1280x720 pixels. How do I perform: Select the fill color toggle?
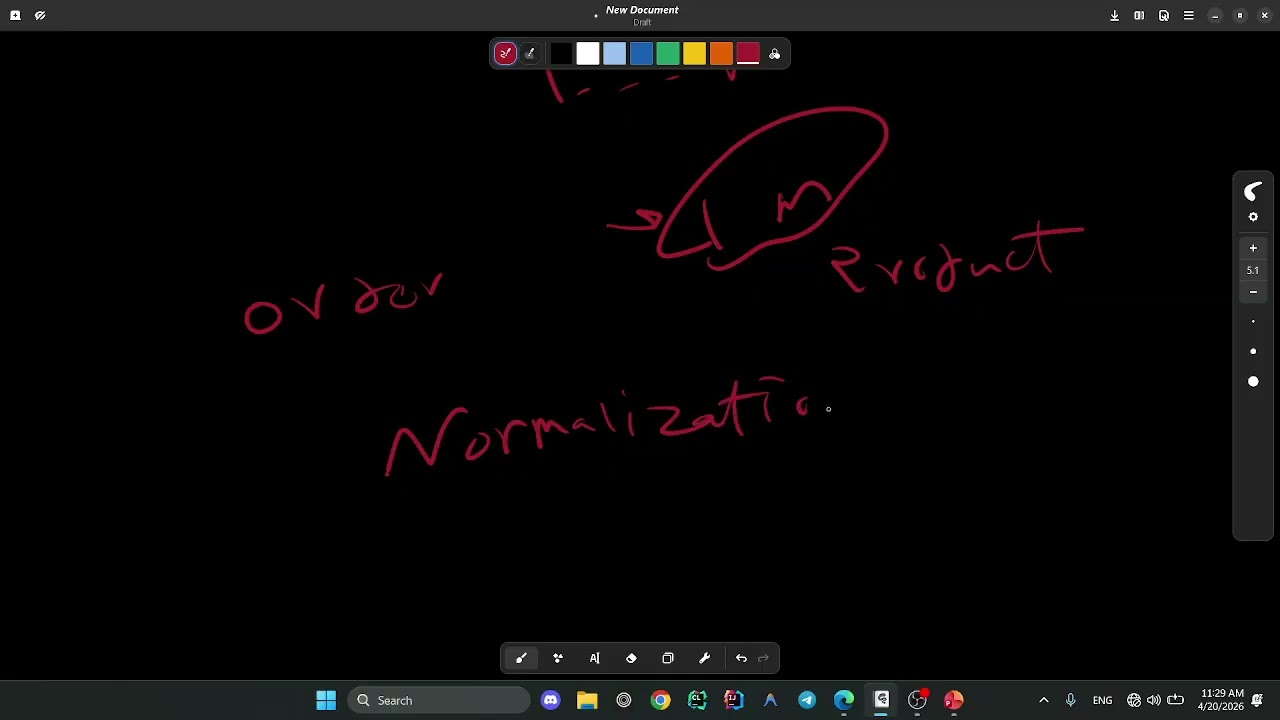pyautogui.click(x=530, y=54)
